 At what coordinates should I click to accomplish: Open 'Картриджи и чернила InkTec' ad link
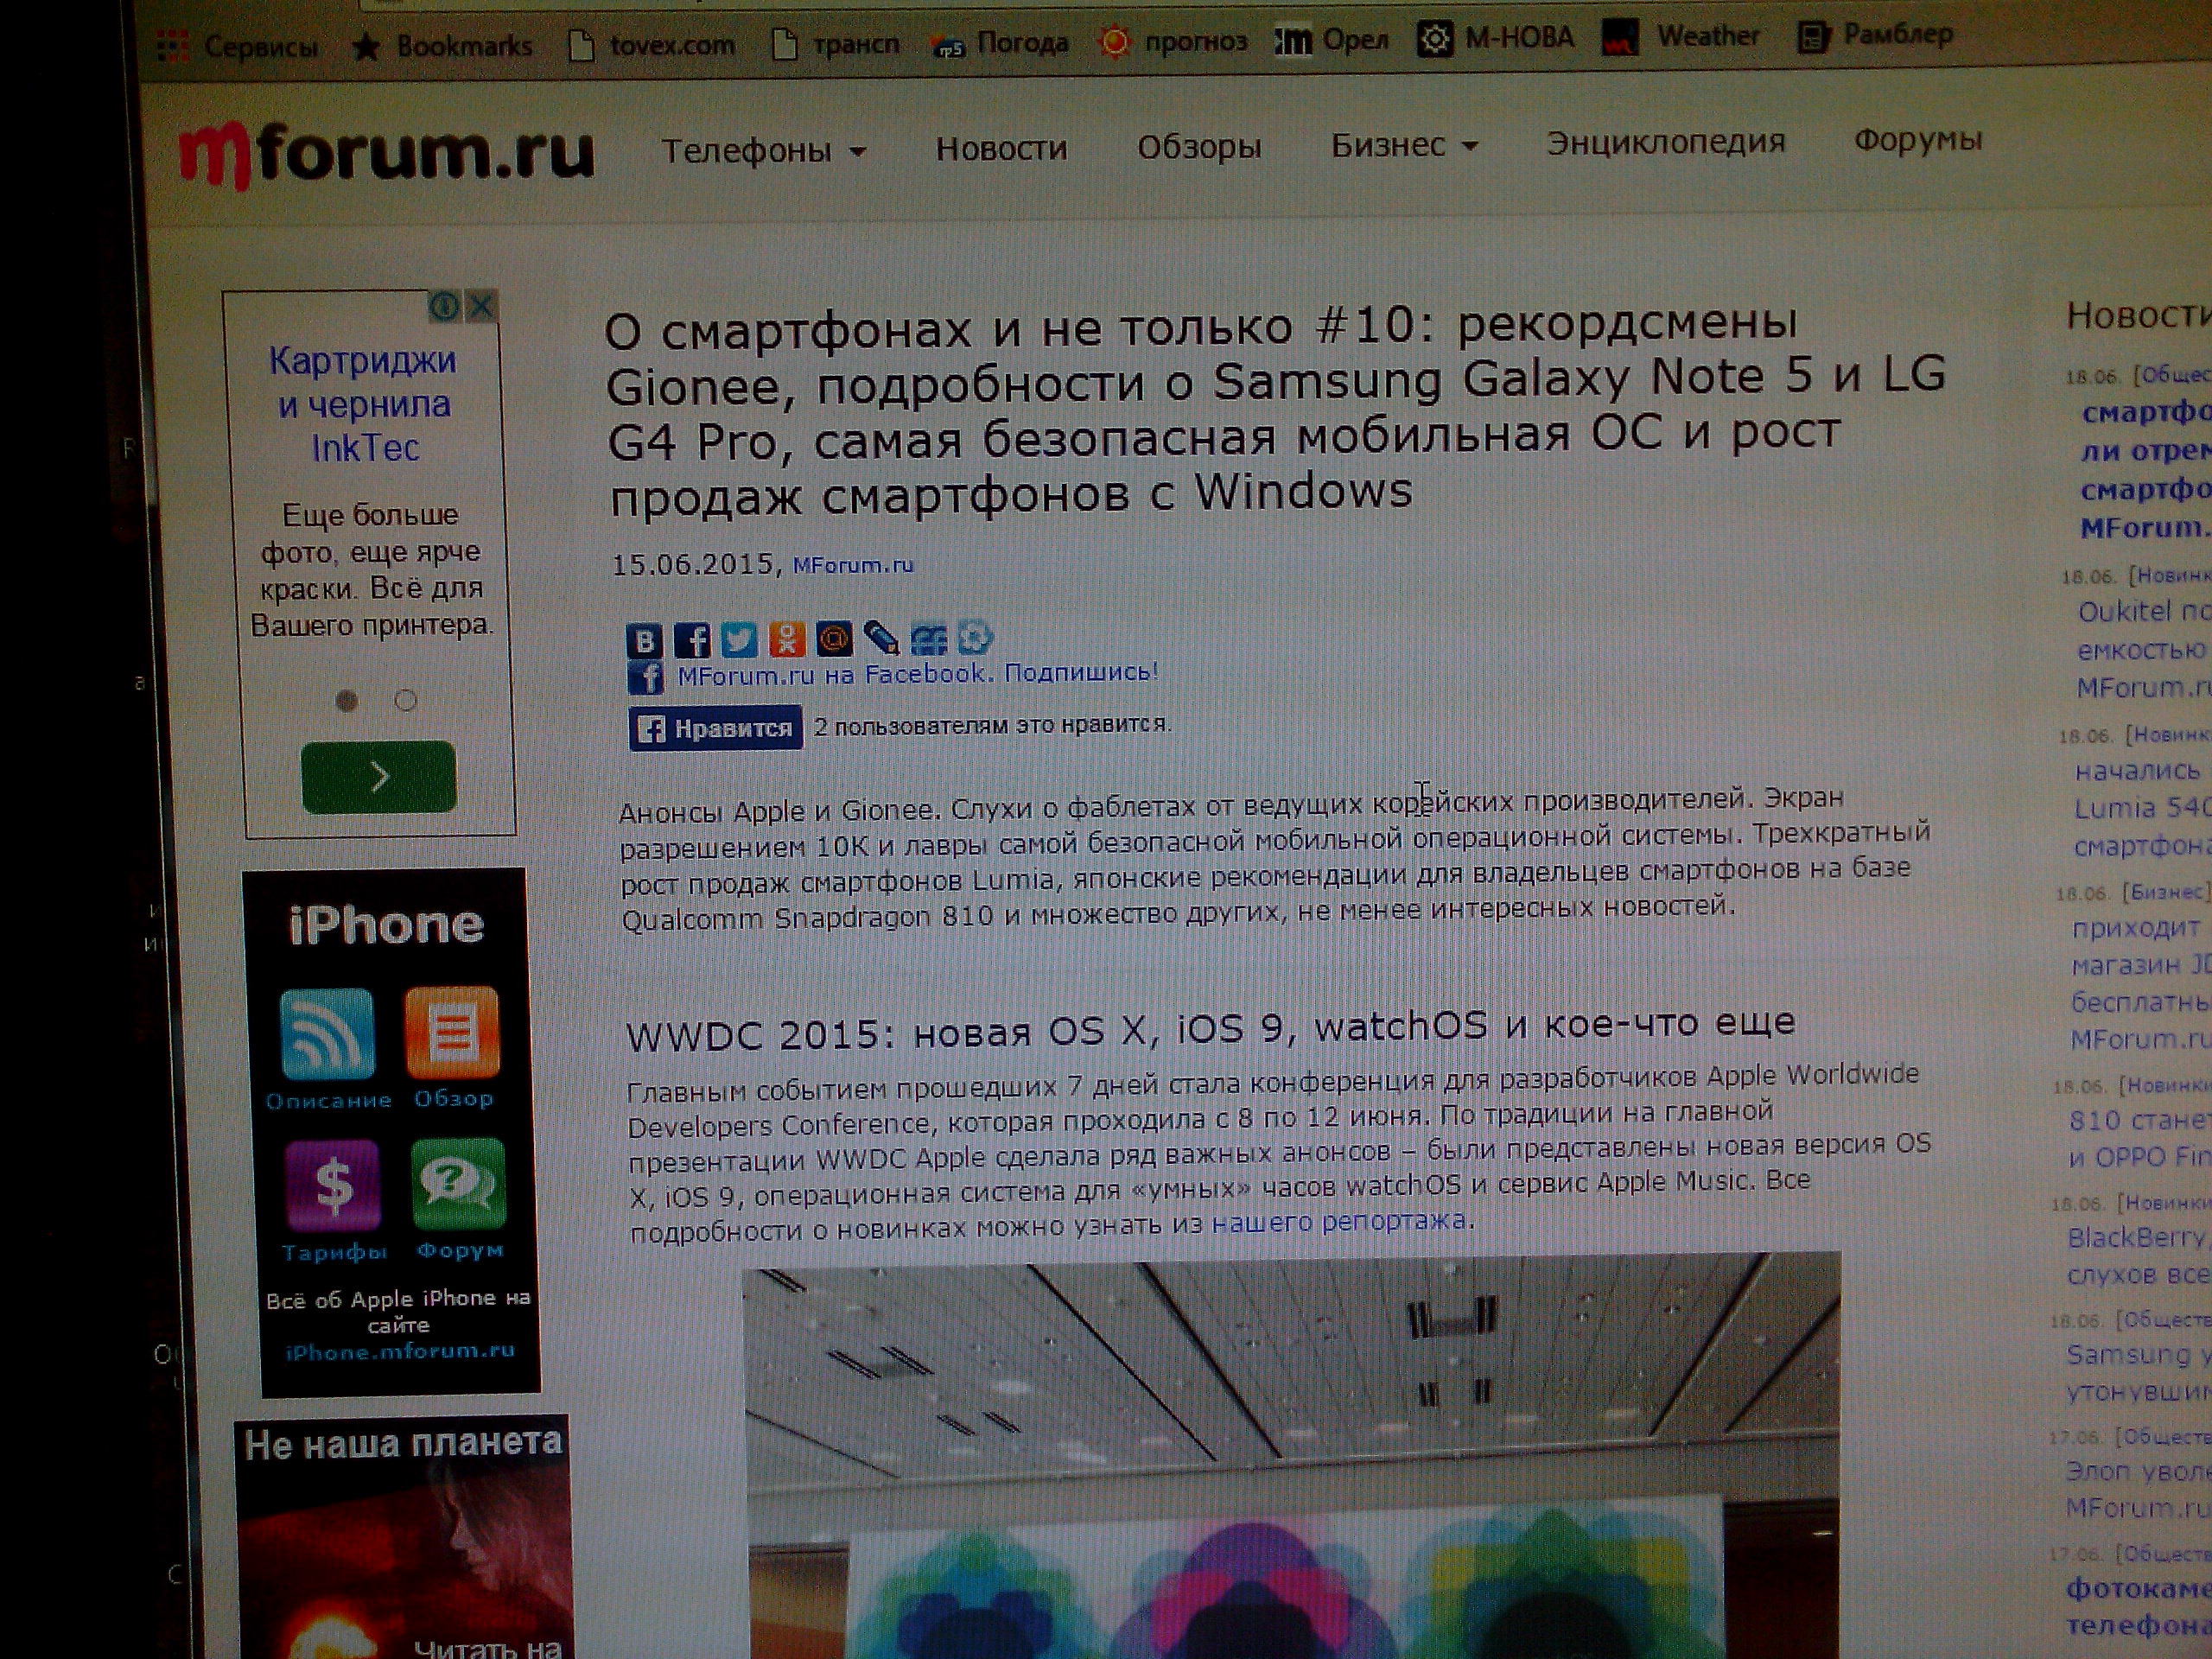(x=364, y=404)
